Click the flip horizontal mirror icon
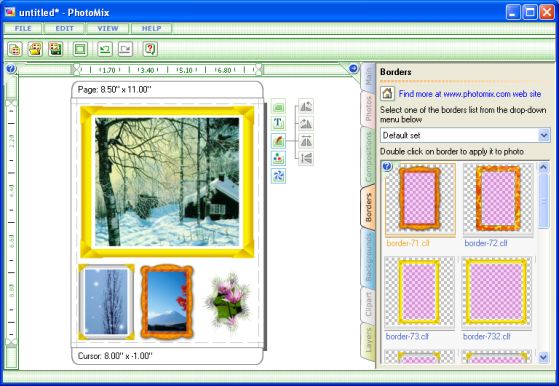The image size is (559, 386). coord(306,141)
